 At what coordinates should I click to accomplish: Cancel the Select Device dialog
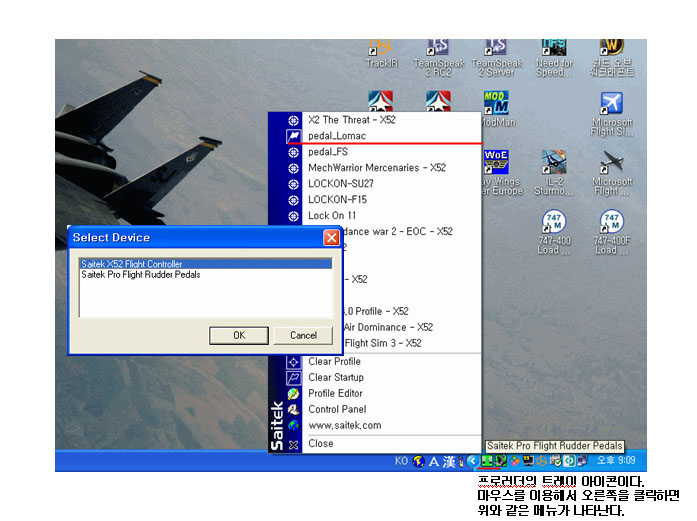(303, 335)
